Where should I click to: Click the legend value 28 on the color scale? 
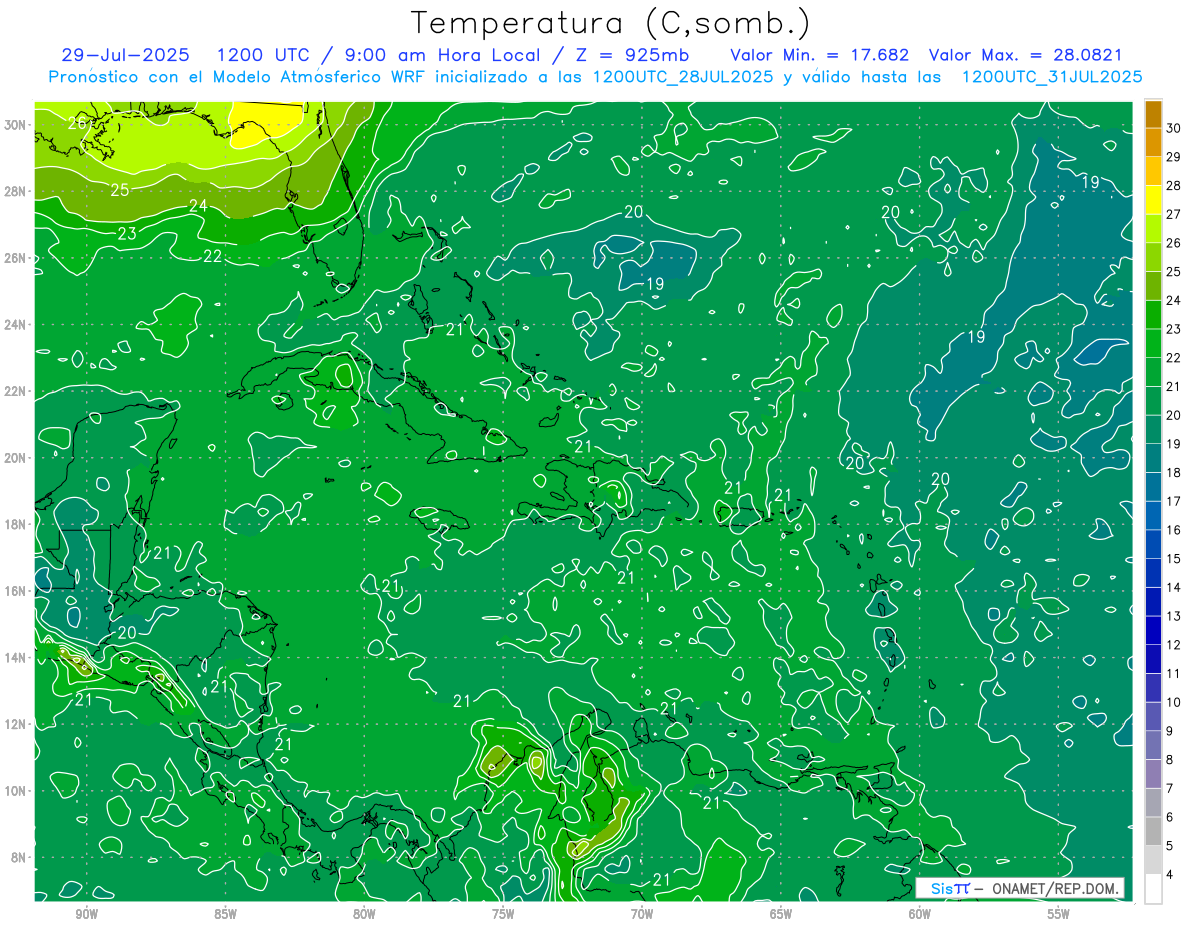(1174, 185)
